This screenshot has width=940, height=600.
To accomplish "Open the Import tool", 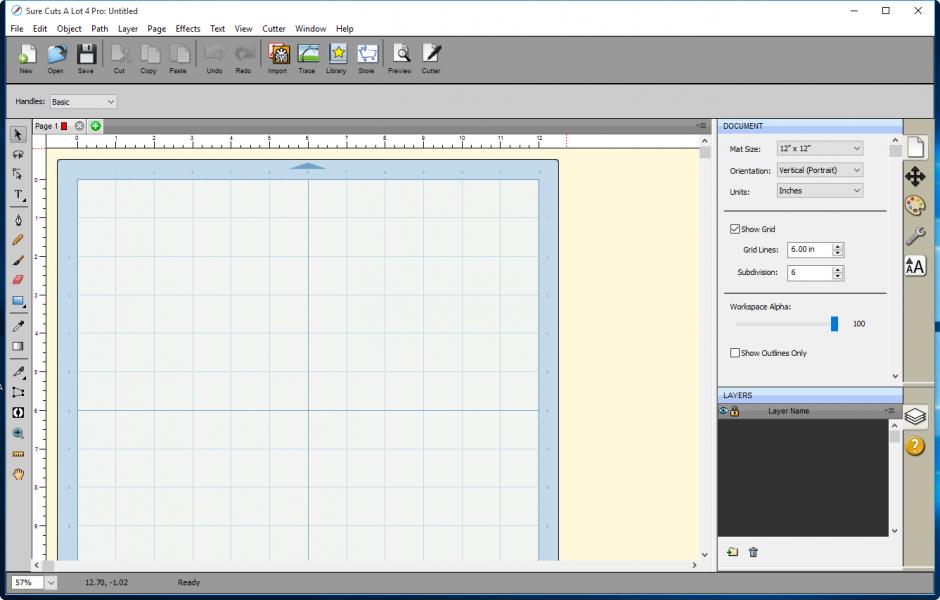I will pyautogui.click(x=277, y=56).
